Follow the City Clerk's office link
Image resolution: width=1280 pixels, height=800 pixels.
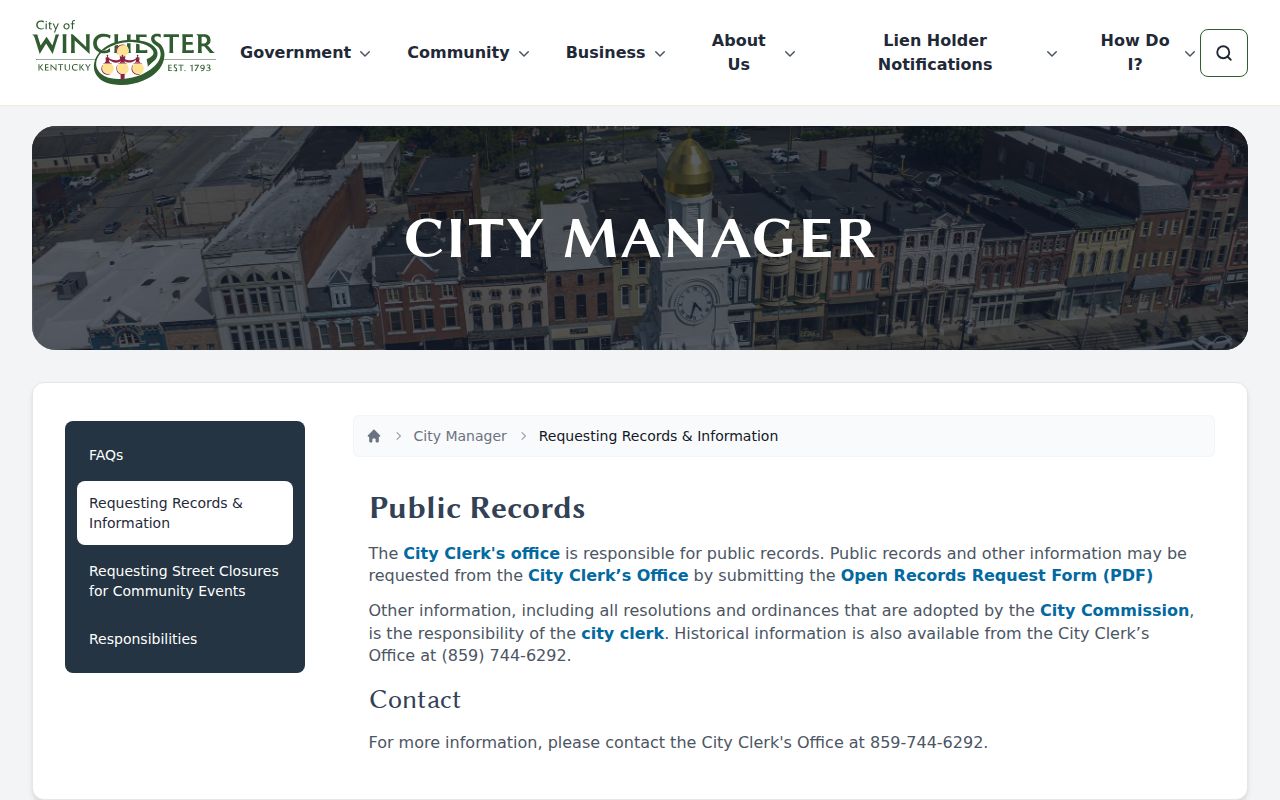pyautogui.click(x=481, y=553)
